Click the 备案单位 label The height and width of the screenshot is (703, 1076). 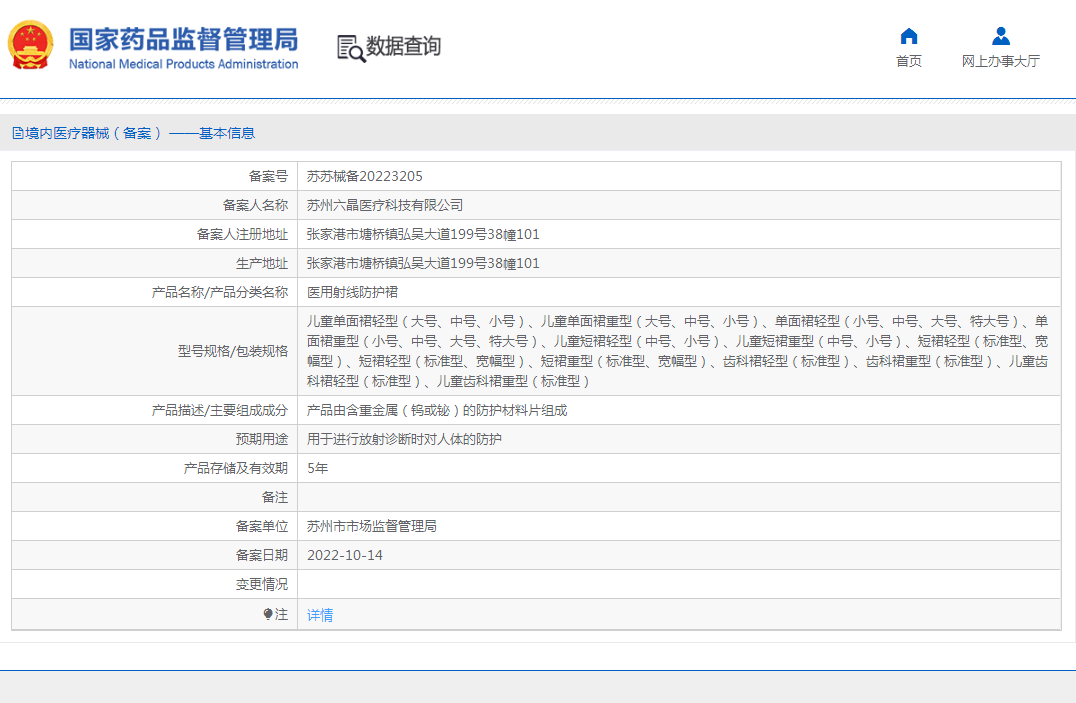[262, 526]
